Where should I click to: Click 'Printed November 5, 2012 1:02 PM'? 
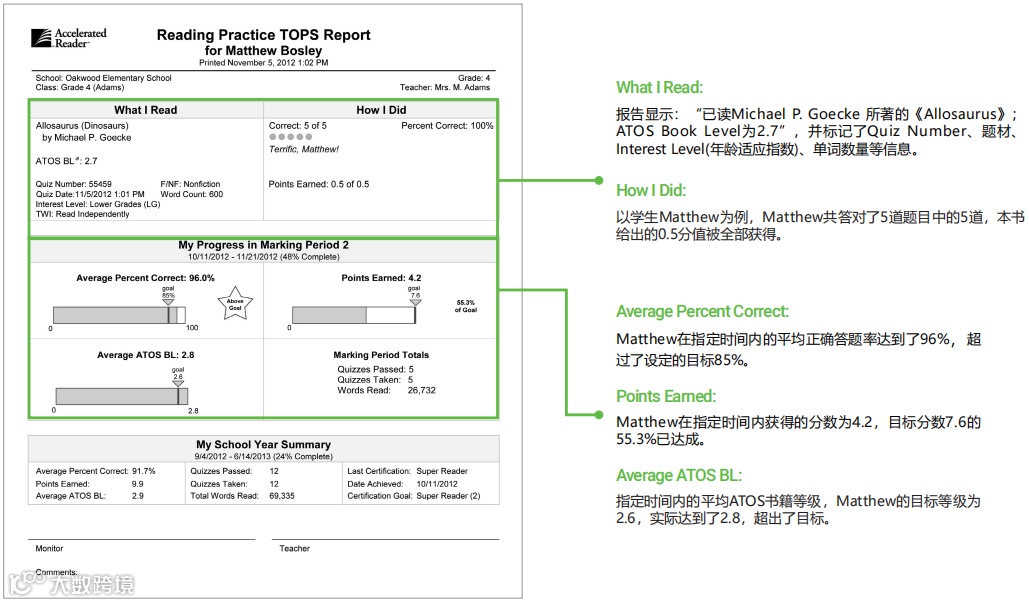(263, 63)
